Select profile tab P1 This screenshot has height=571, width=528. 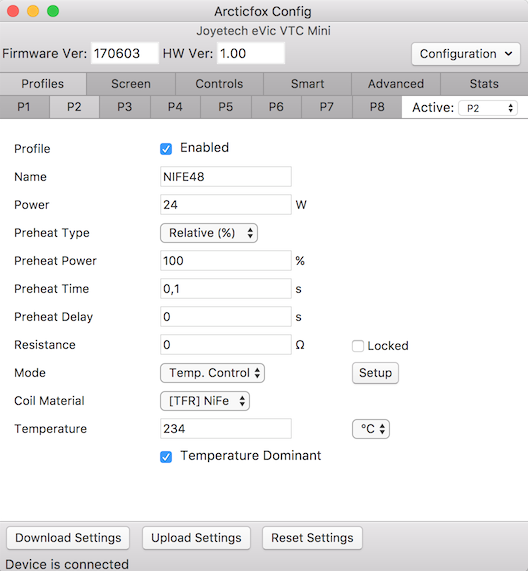coord(24,107)
